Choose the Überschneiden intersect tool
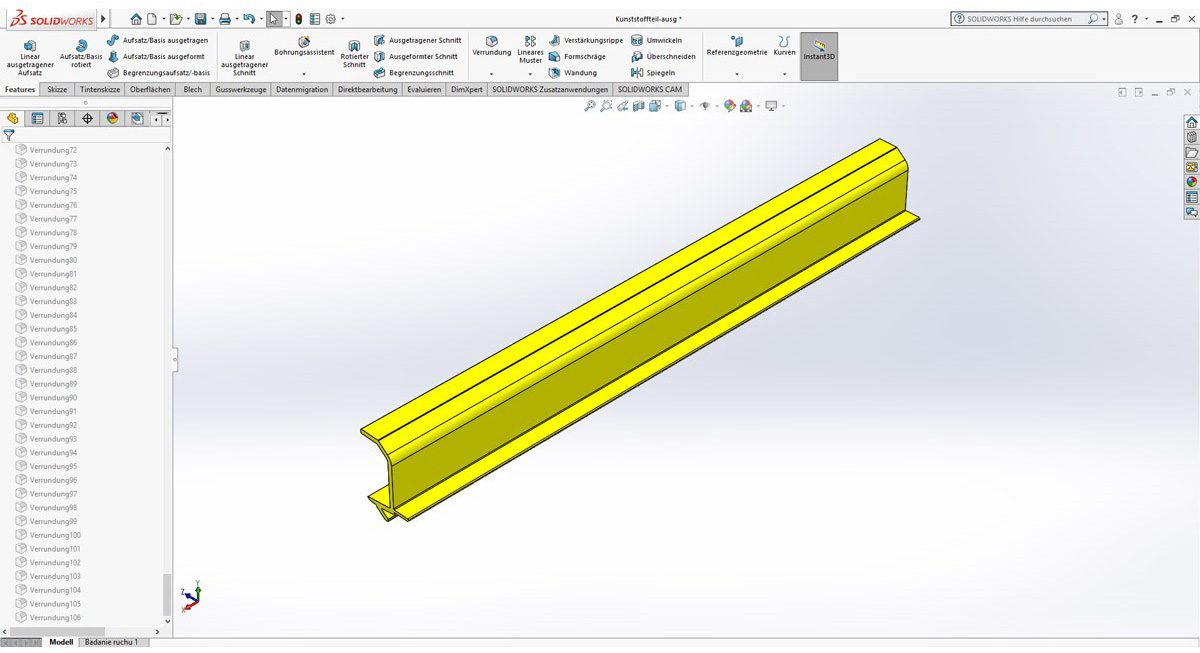The image size is (1200, 653). (x=663, y=56)
